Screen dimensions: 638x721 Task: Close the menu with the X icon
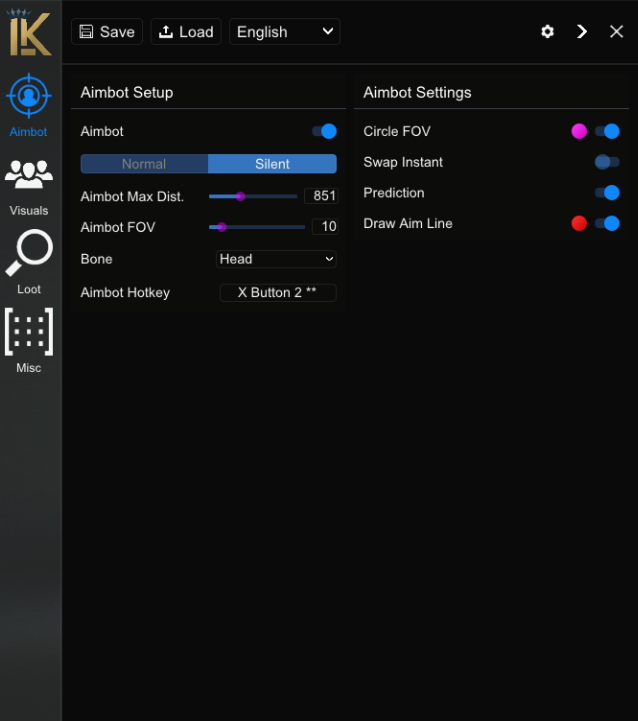tap(616, 32)
